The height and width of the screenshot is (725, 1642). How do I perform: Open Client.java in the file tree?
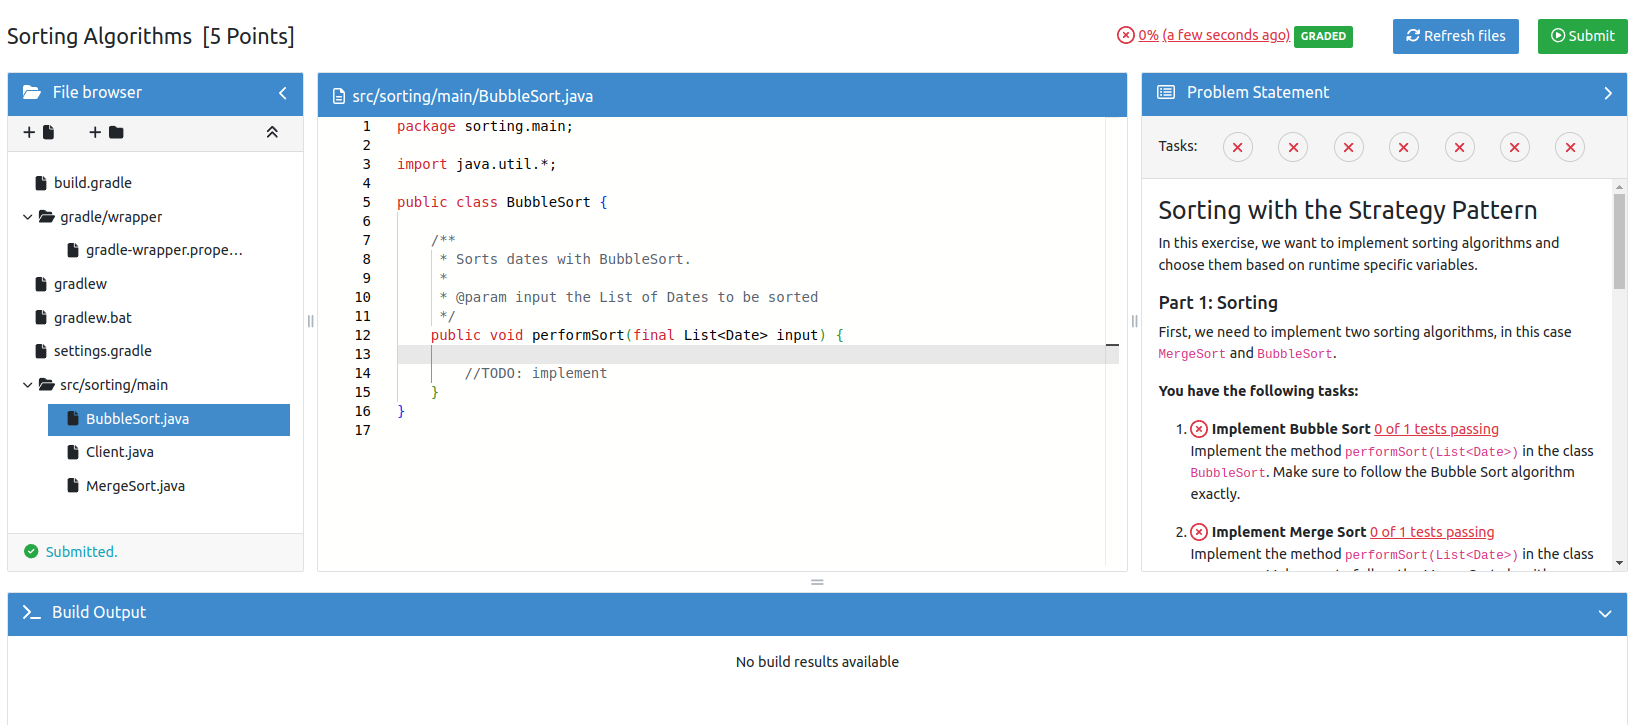pos(120,452)
